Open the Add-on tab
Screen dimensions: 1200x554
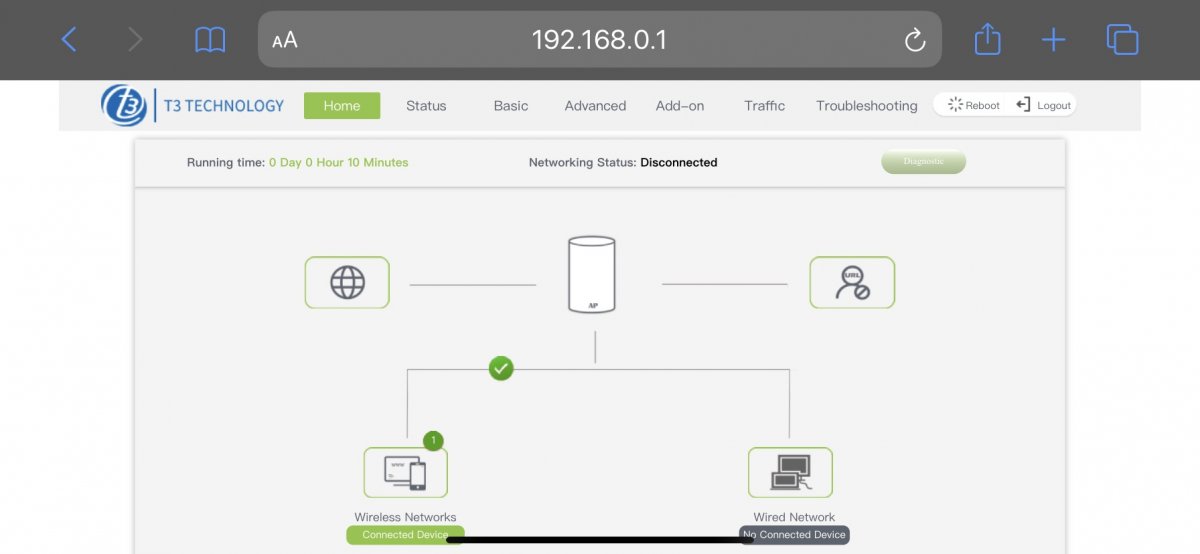pos(680,106)
